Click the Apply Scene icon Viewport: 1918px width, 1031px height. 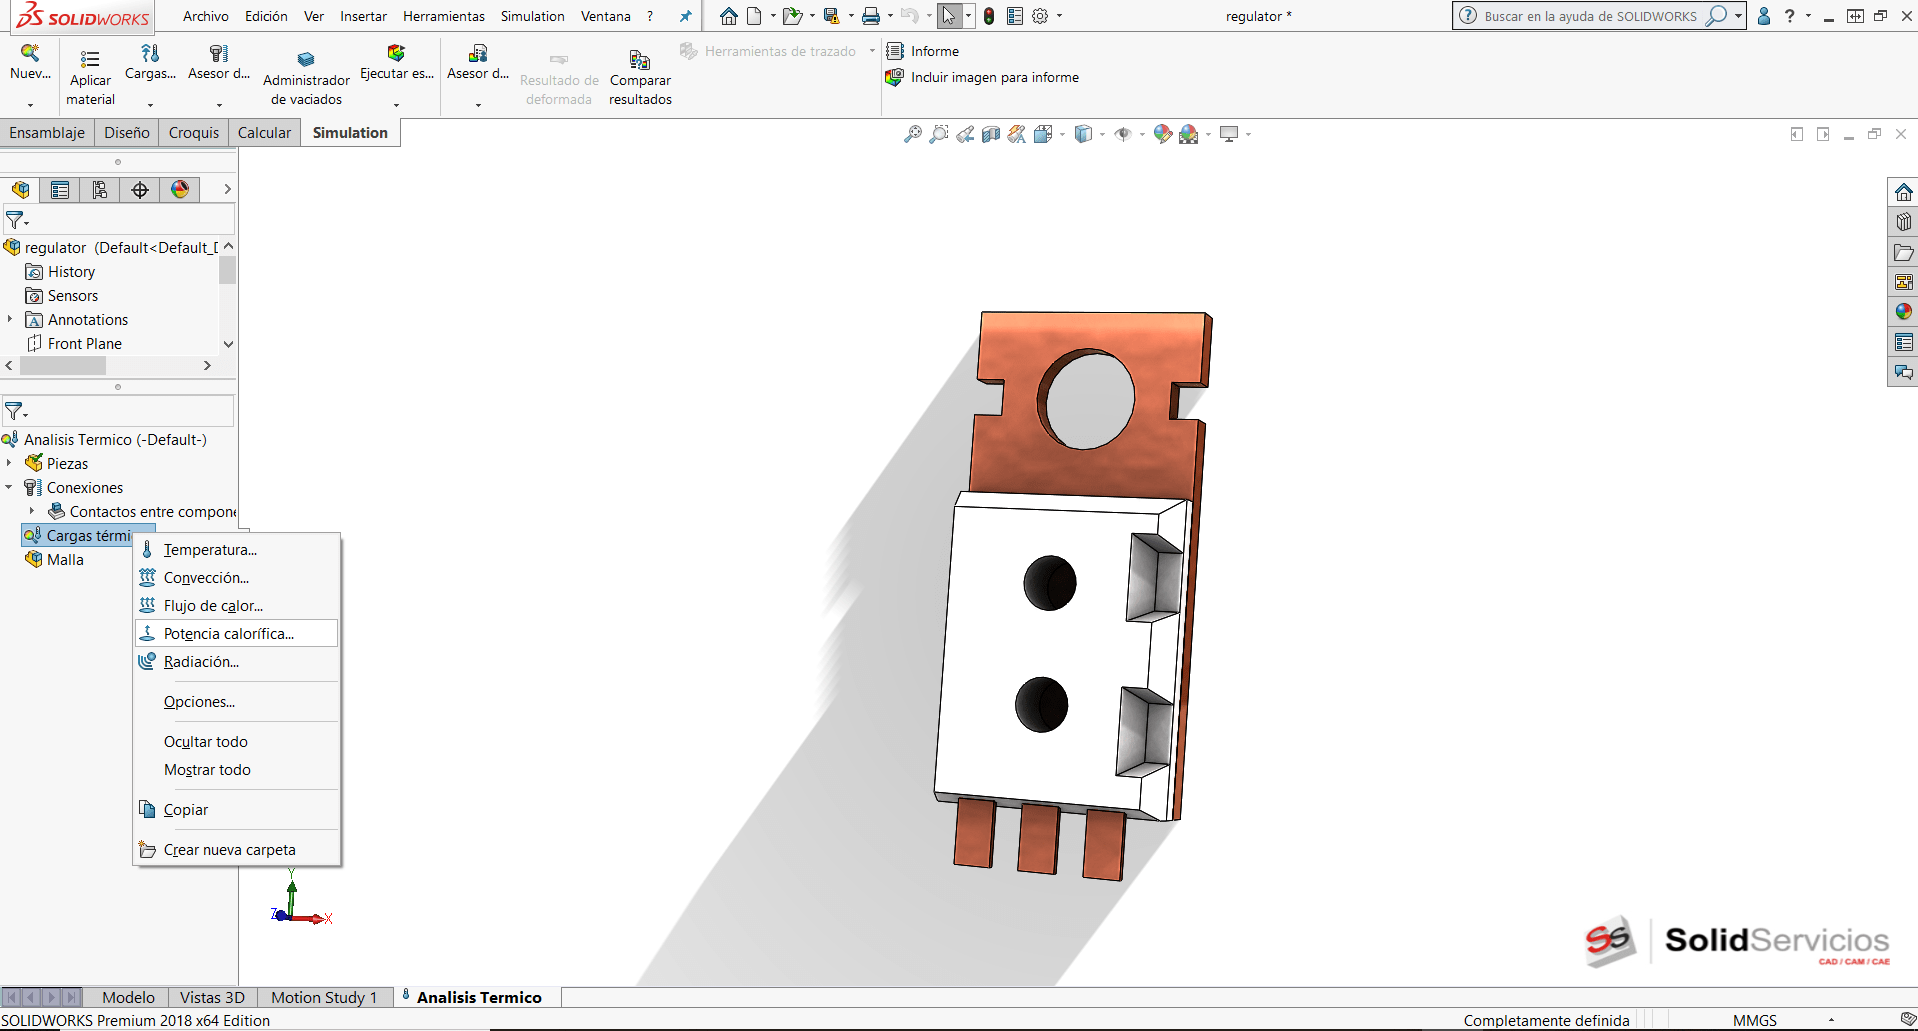coord(1189,134)
